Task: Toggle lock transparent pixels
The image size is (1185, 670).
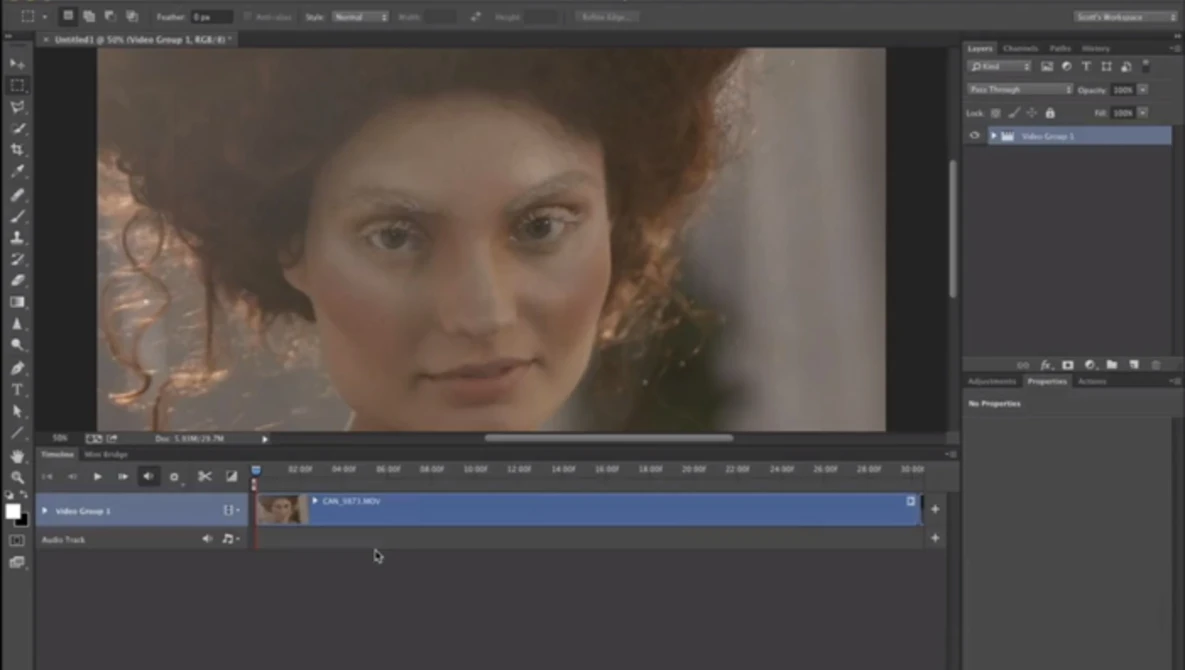Action: coord(995,113)
